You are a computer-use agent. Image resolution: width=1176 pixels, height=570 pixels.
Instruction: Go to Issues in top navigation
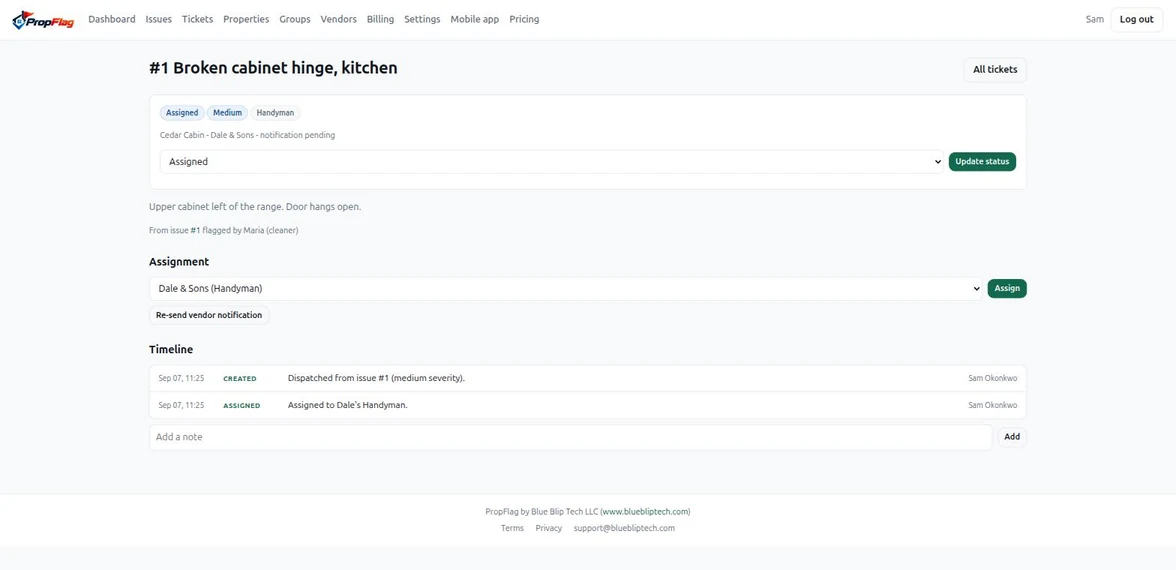click(x=158, y=20)
